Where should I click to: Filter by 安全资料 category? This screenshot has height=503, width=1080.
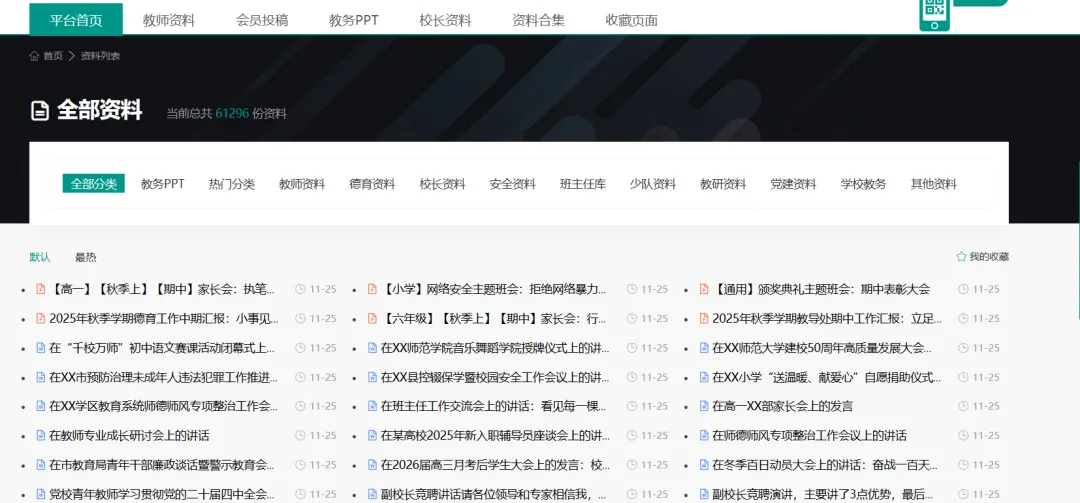pyautogui.click(x=512, y=184)
